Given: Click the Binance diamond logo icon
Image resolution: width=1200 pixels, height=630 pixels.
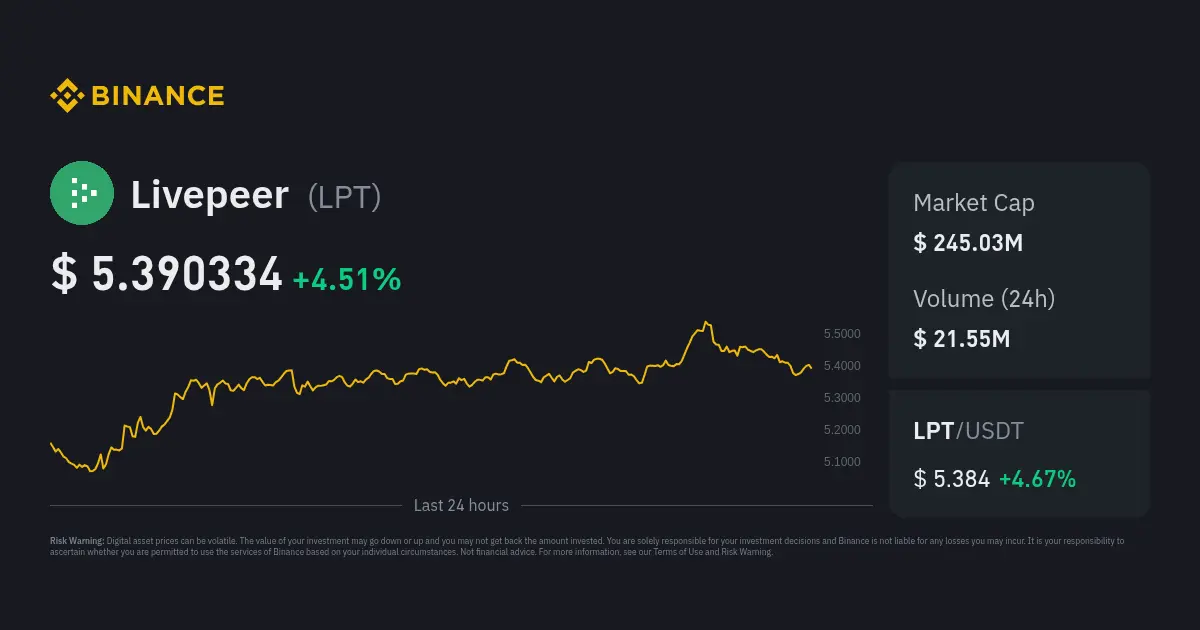Looking at the screenshot, I should [67, 96].
